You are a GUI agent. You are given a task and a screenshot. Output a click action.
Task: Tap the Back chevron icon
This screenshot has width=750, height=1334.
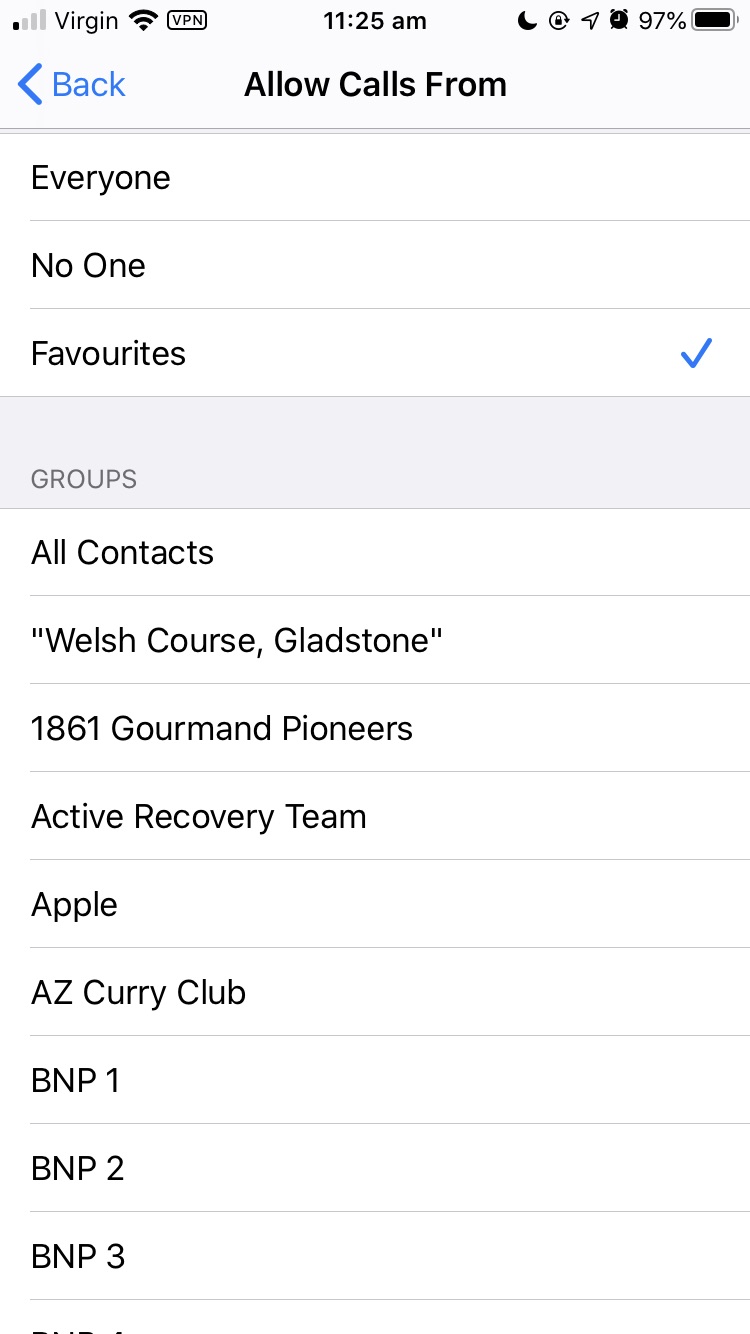30,85
